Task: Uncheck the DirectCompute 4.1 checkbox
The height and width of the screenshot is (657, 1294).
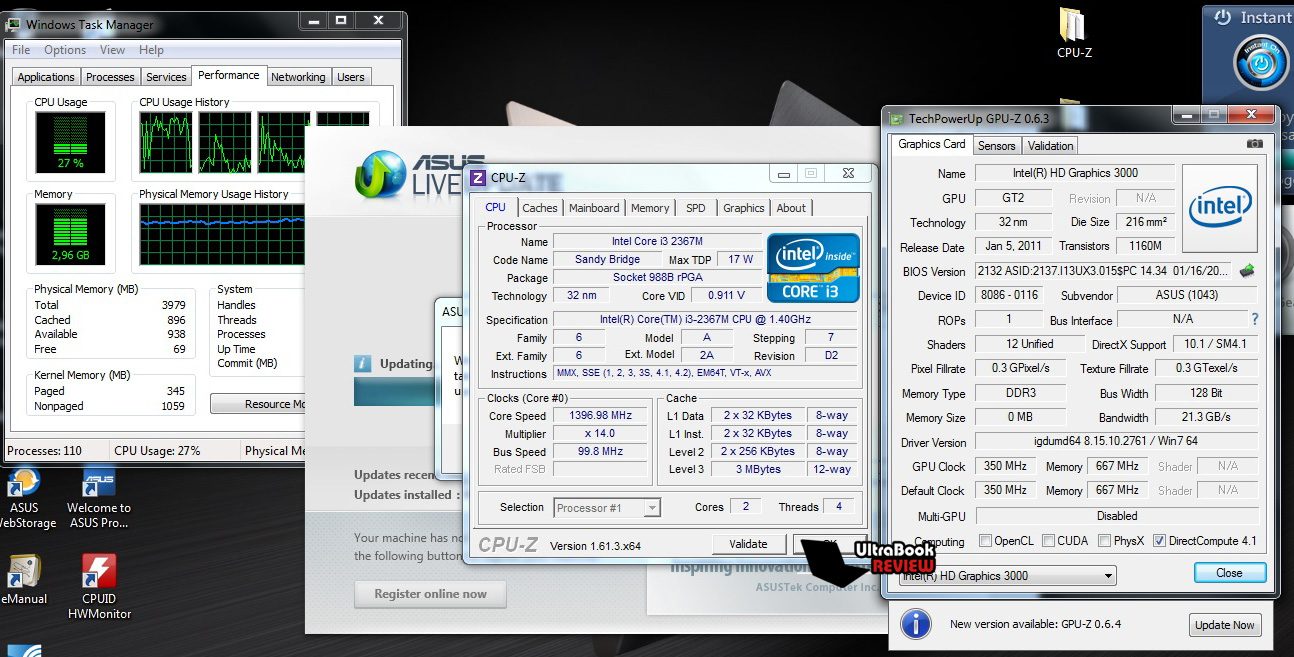Action: click(1159, 541)
